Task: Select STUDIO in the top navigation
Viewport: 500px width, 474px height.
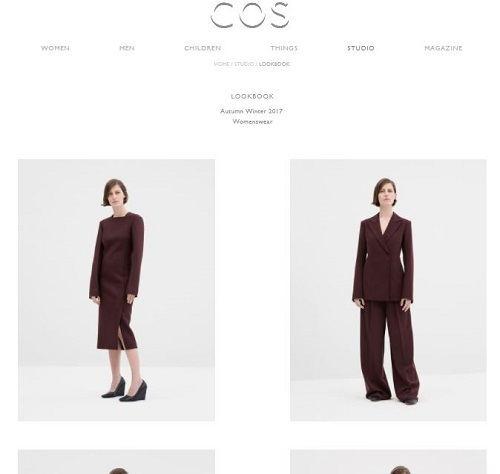Action: pyautogui.click(x=361, y=48)
